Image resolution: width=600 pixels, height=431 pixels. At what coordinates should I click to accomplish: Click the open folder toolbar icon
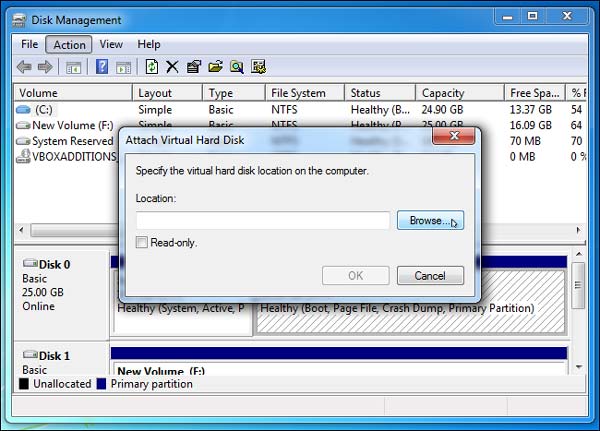click(215, 67)
